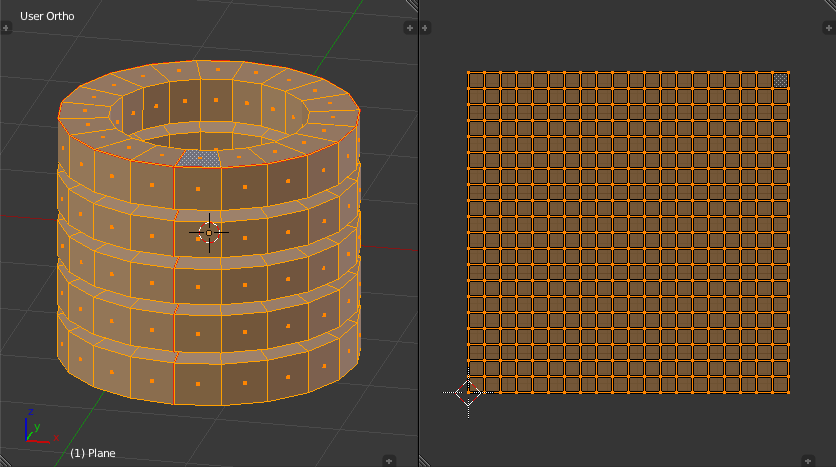Click the UV editor bottom-left area split corner

click(425, 461)
